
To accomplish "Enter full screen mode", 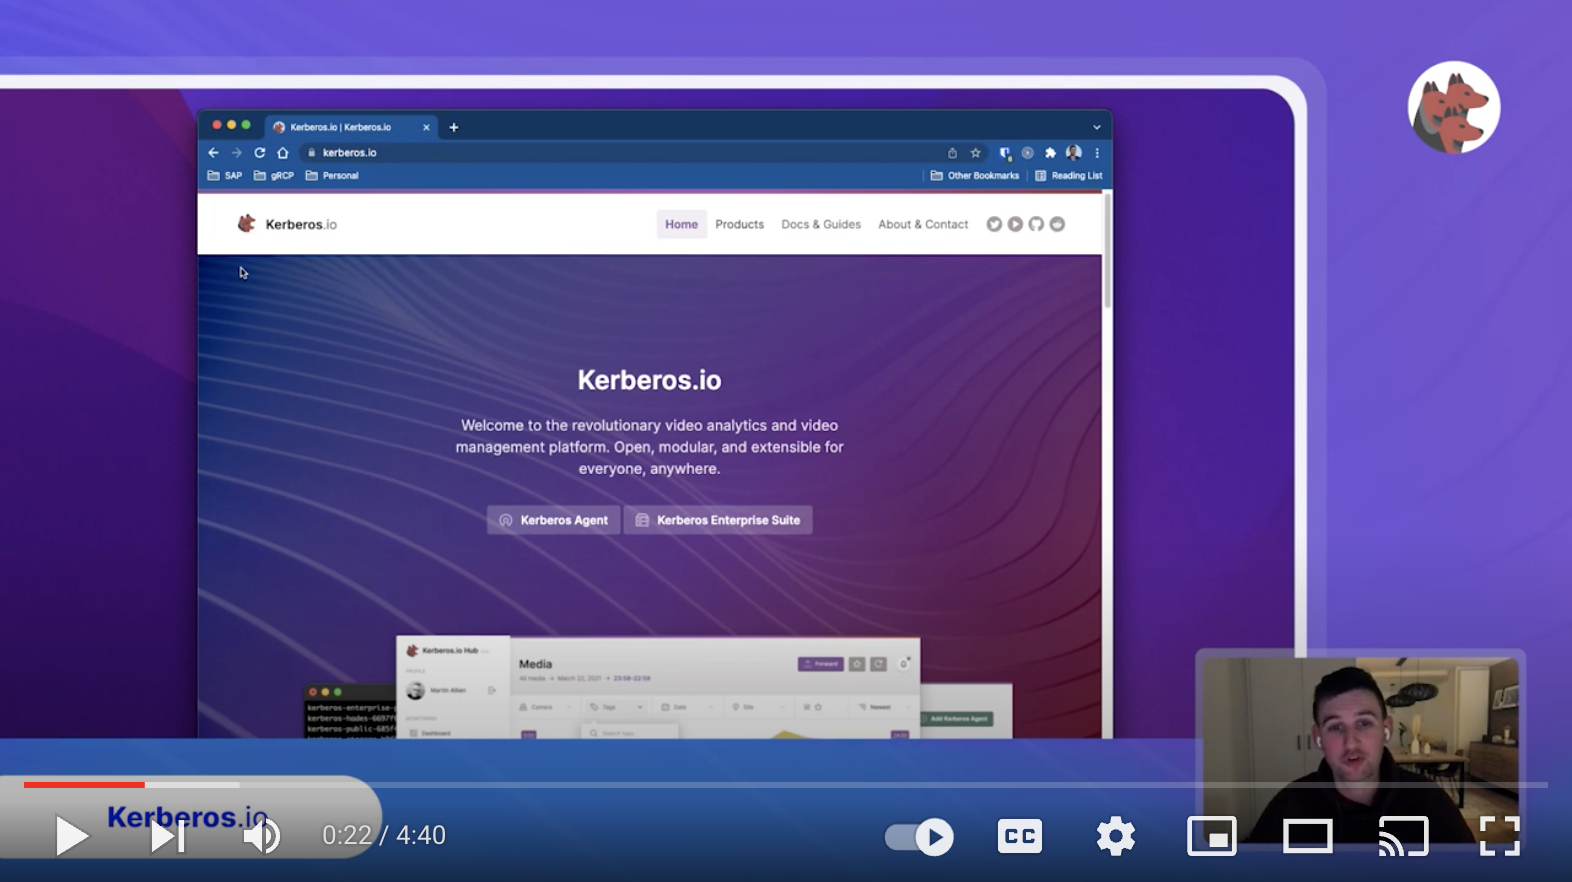I will pos(1499,836).
